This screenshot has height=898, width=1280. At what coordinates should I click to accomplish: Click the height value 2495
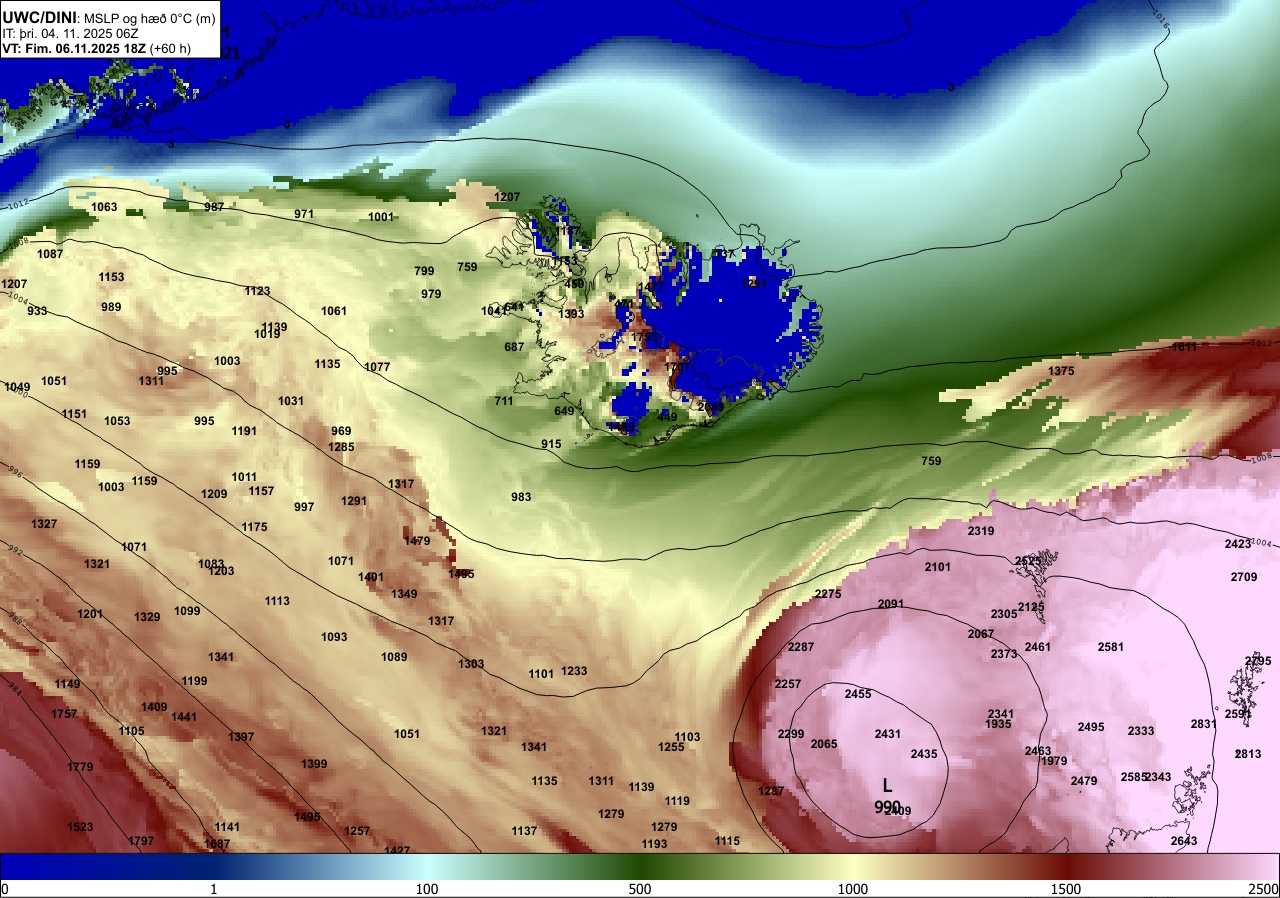[1091, 727]
